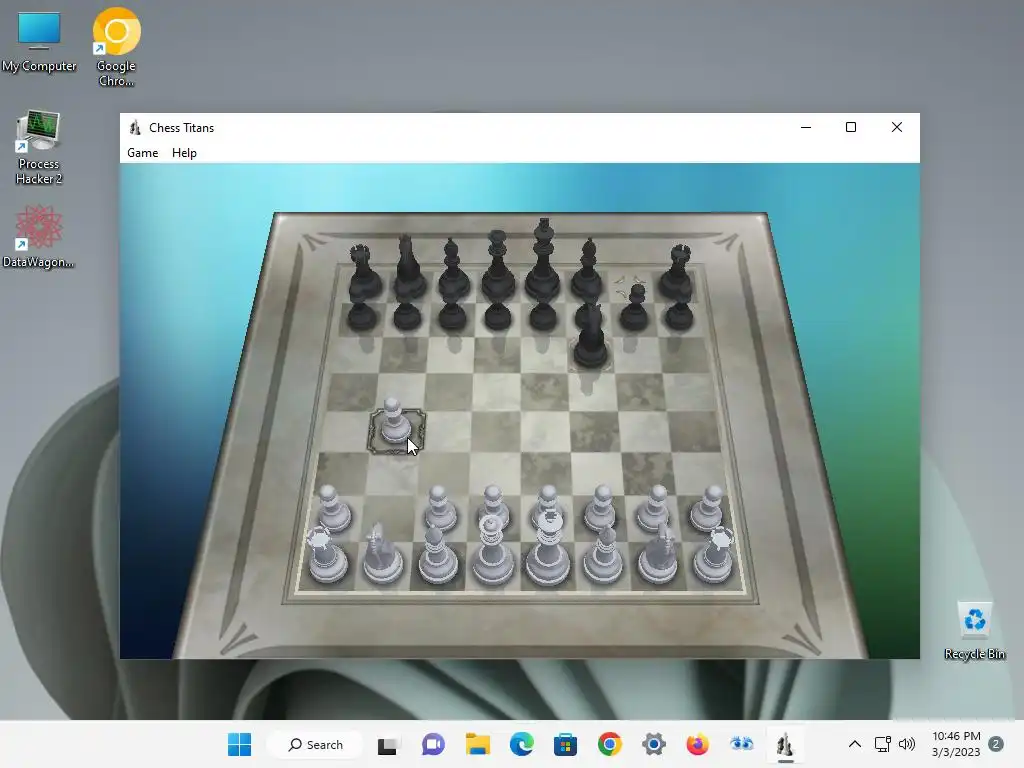Select the white bishop on f1
Screen dimensions: 1024x768
pos(603,555)
